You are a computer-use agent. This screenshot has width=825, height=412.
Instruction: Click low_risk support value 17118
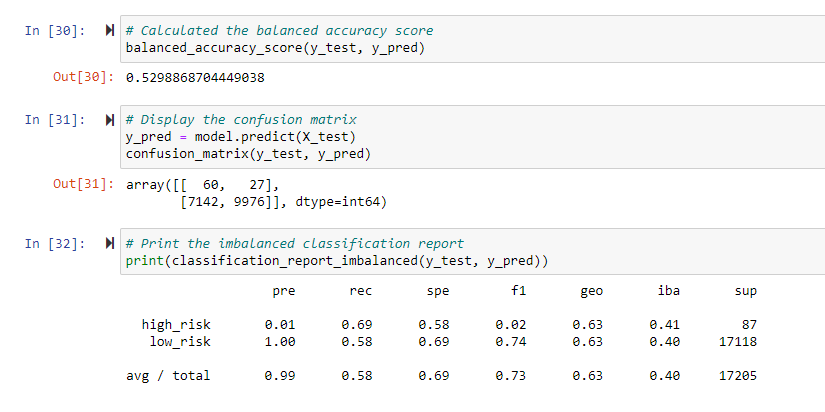(738, 342)
